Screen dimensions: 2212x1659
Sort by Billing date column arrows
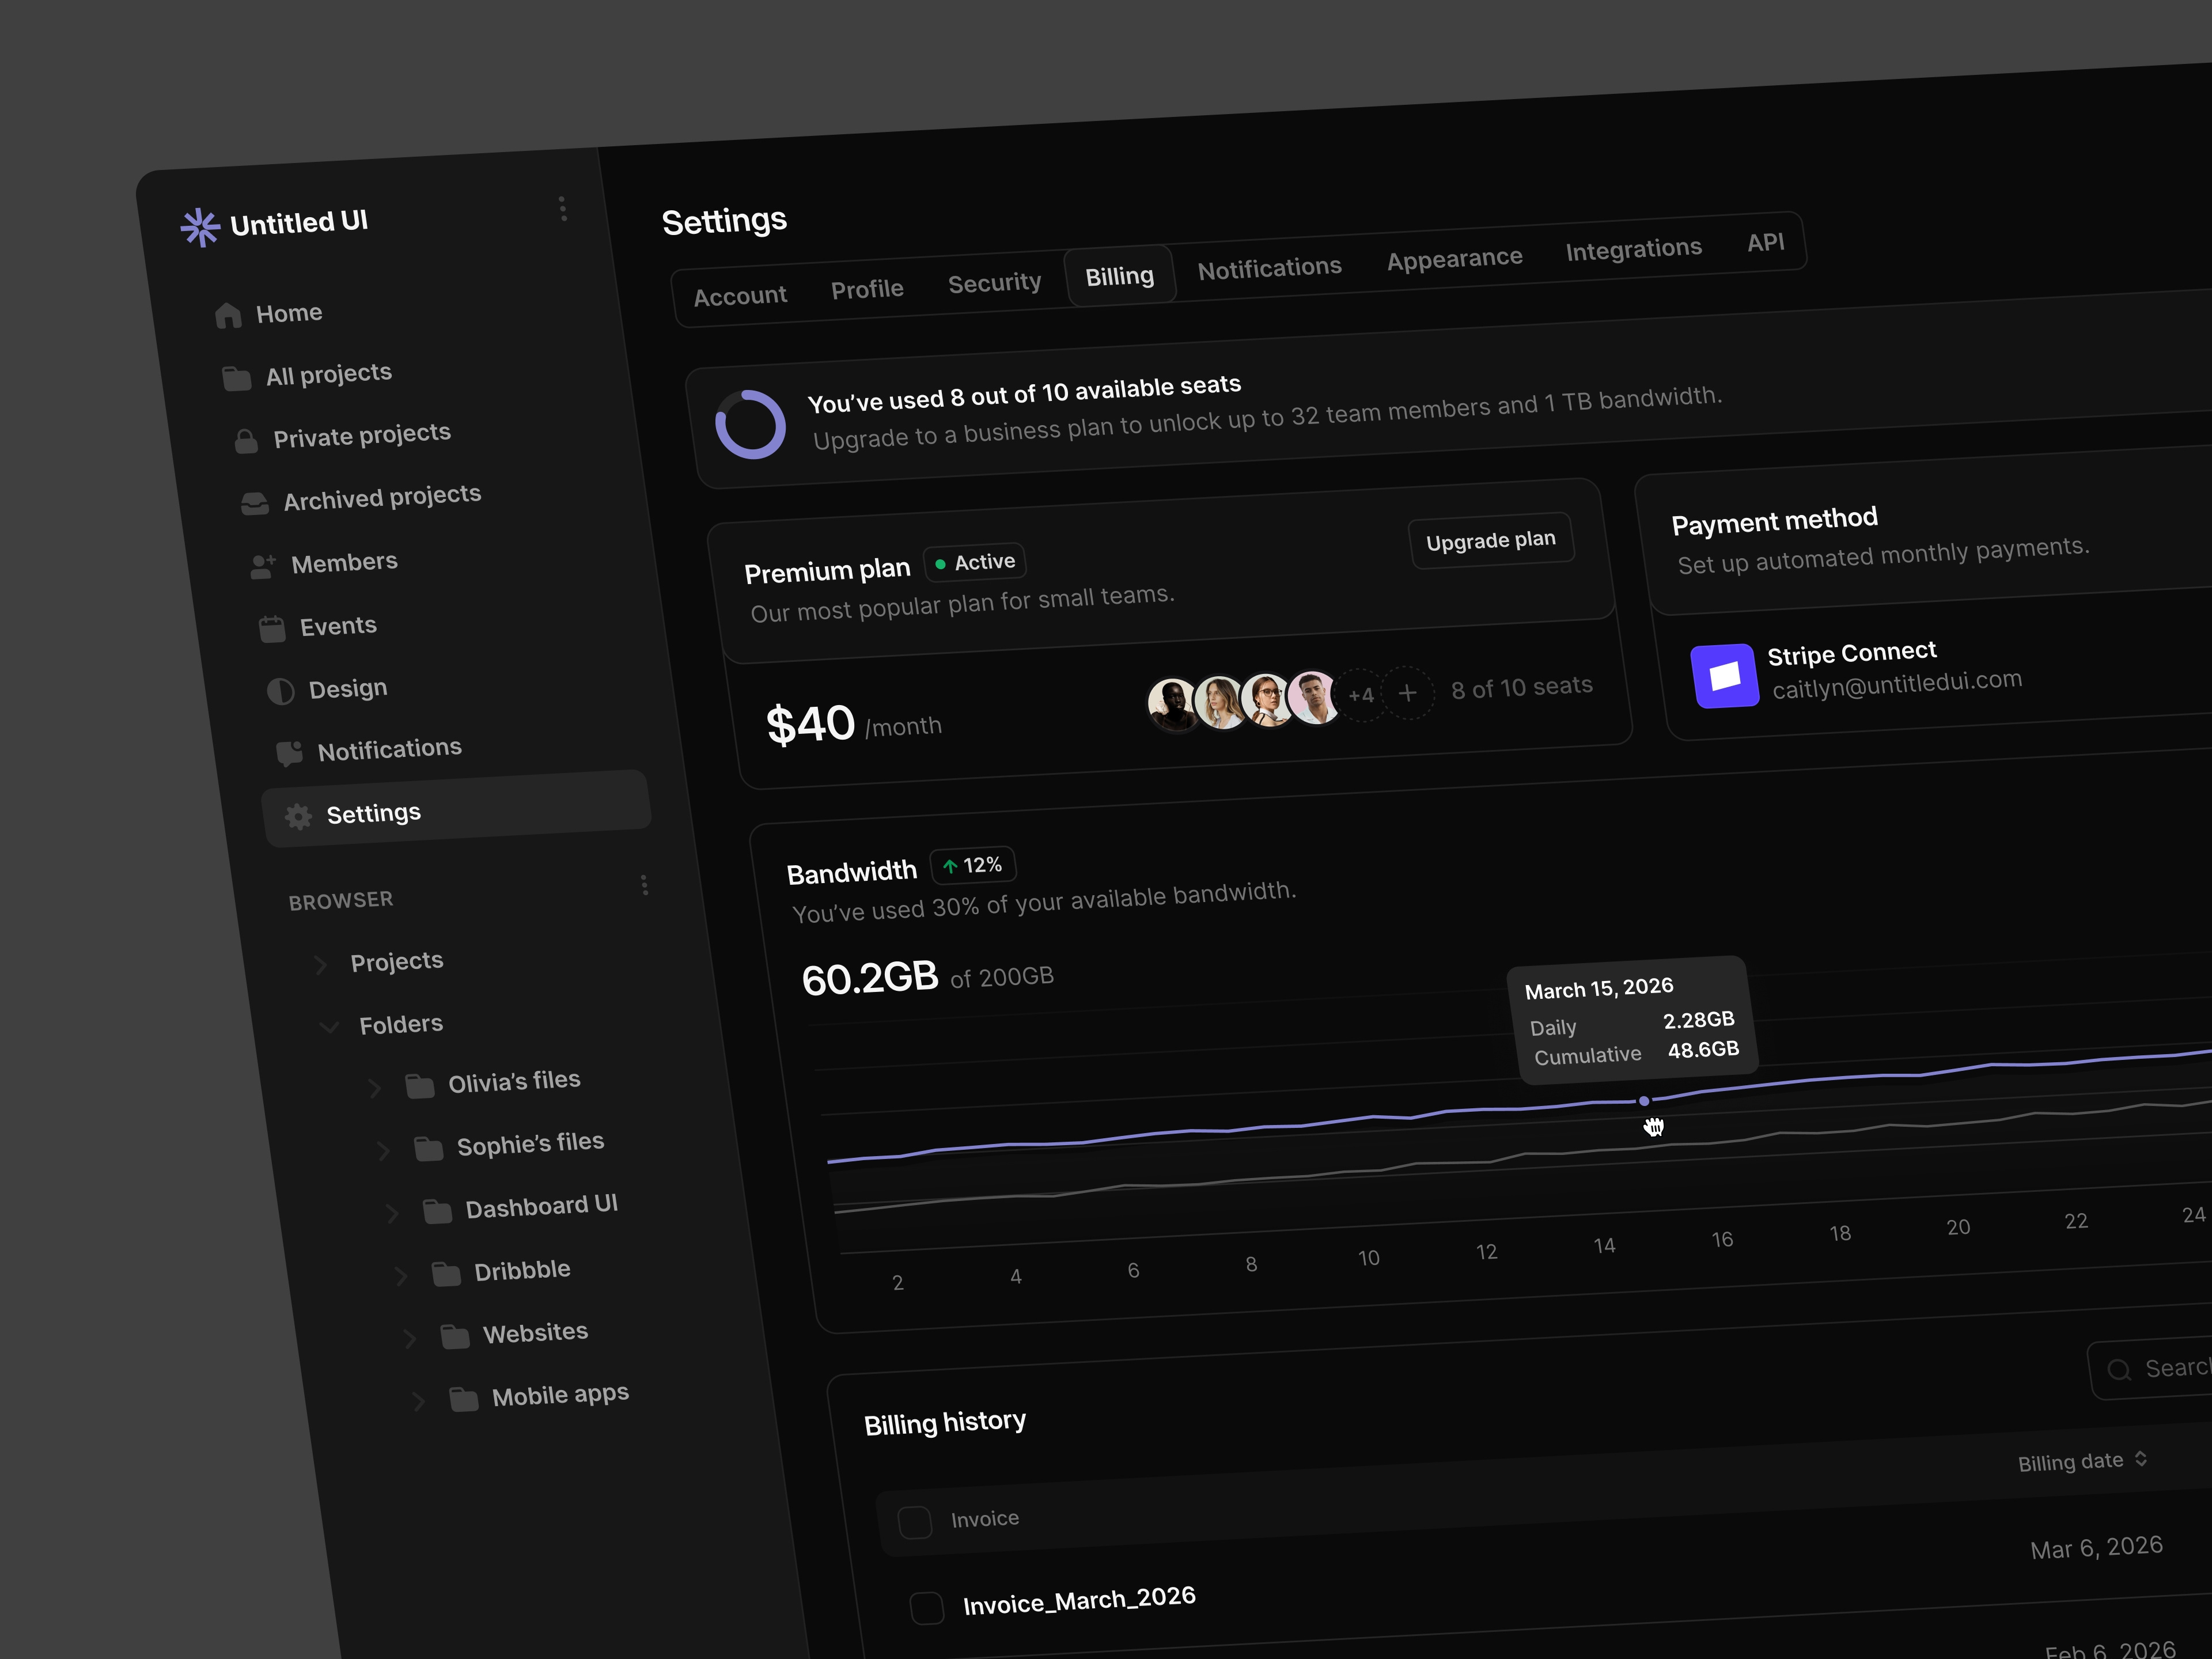coord(2140,1459)
